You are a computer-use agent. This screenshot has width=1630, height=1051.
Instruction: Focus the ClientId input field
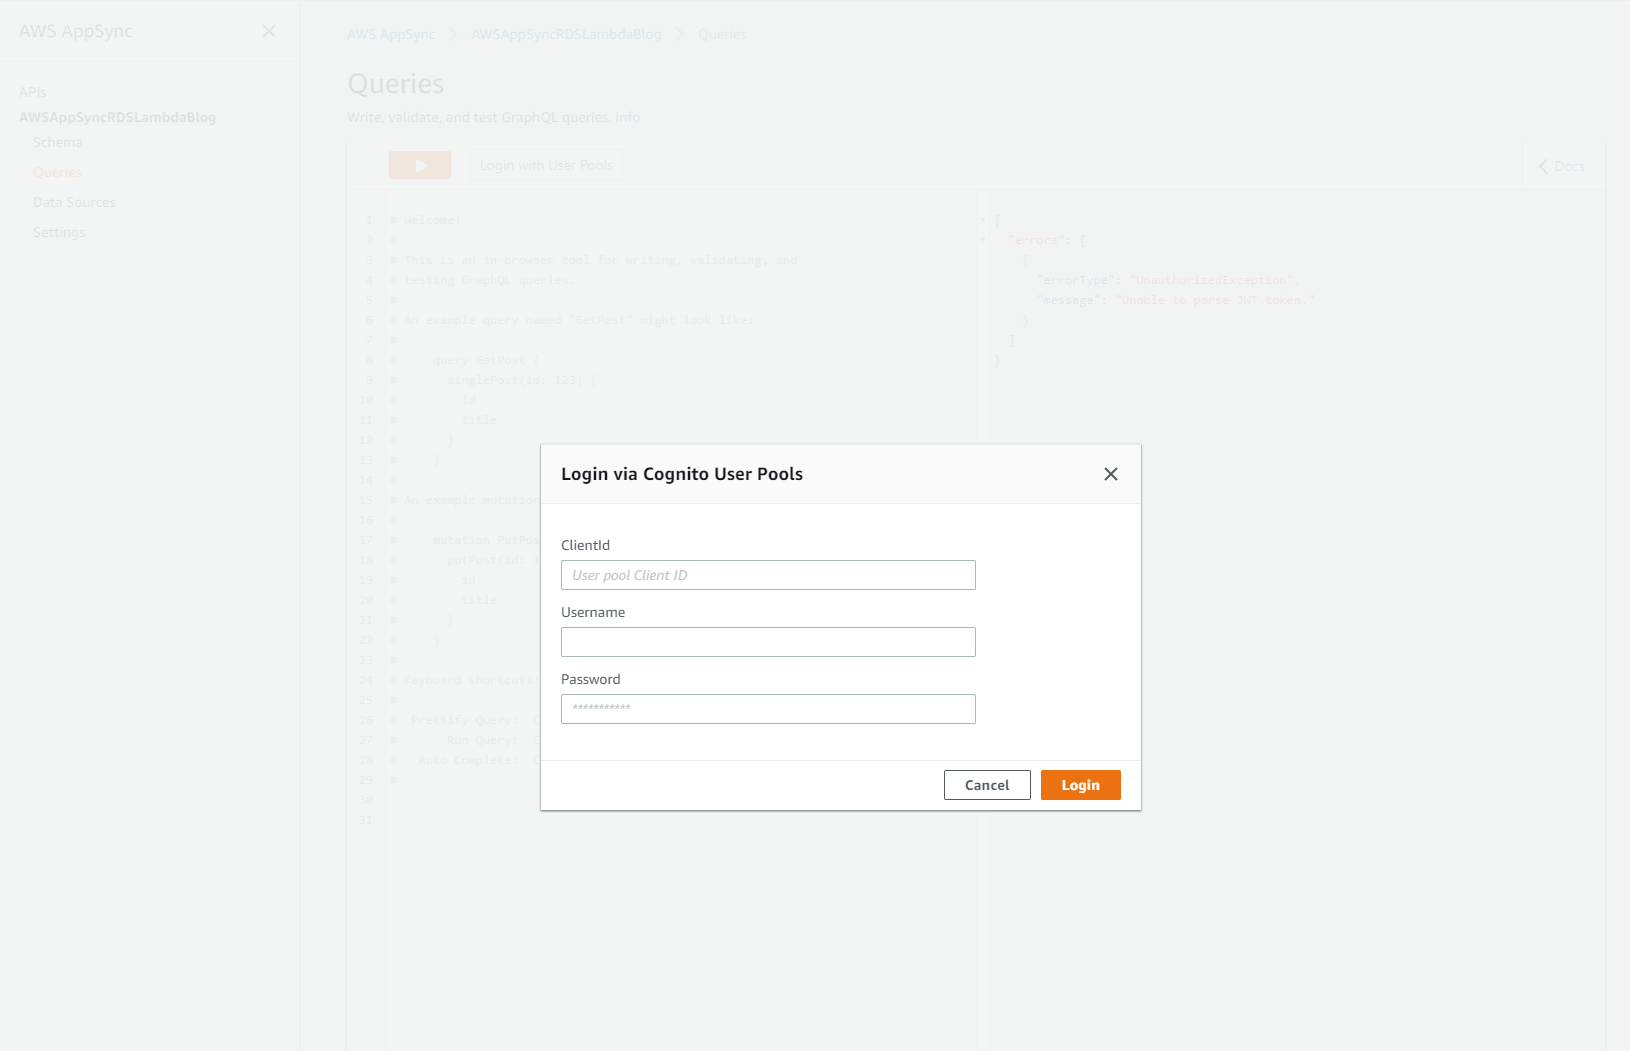(768, 575)
